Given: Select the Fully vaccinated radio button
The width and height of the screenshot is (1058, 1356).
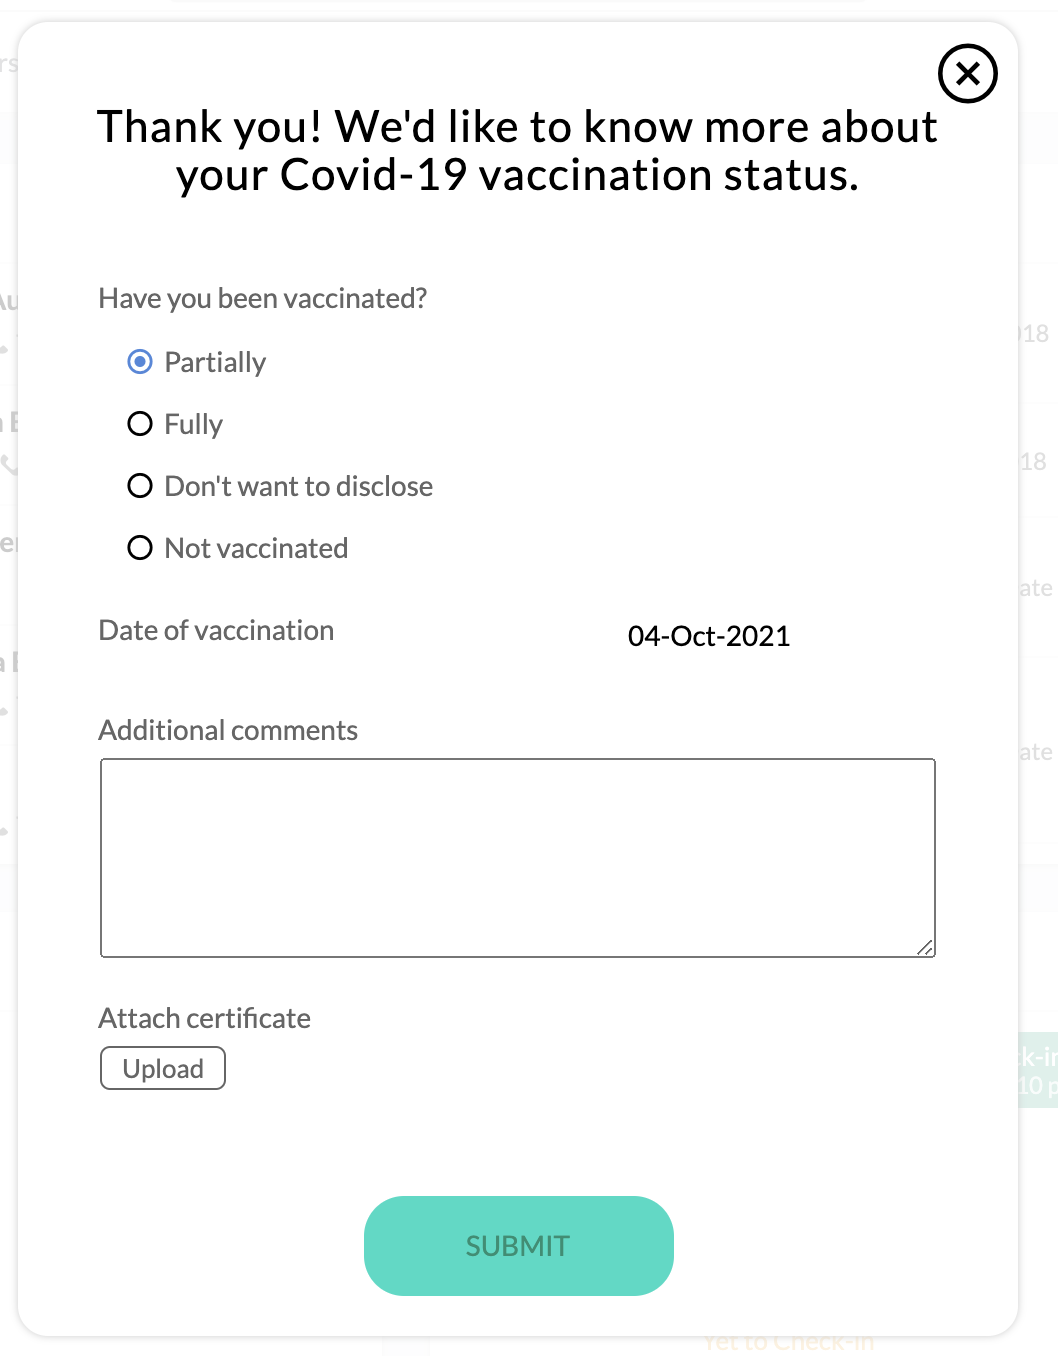Looking at the screenshot, I should 140,424.
